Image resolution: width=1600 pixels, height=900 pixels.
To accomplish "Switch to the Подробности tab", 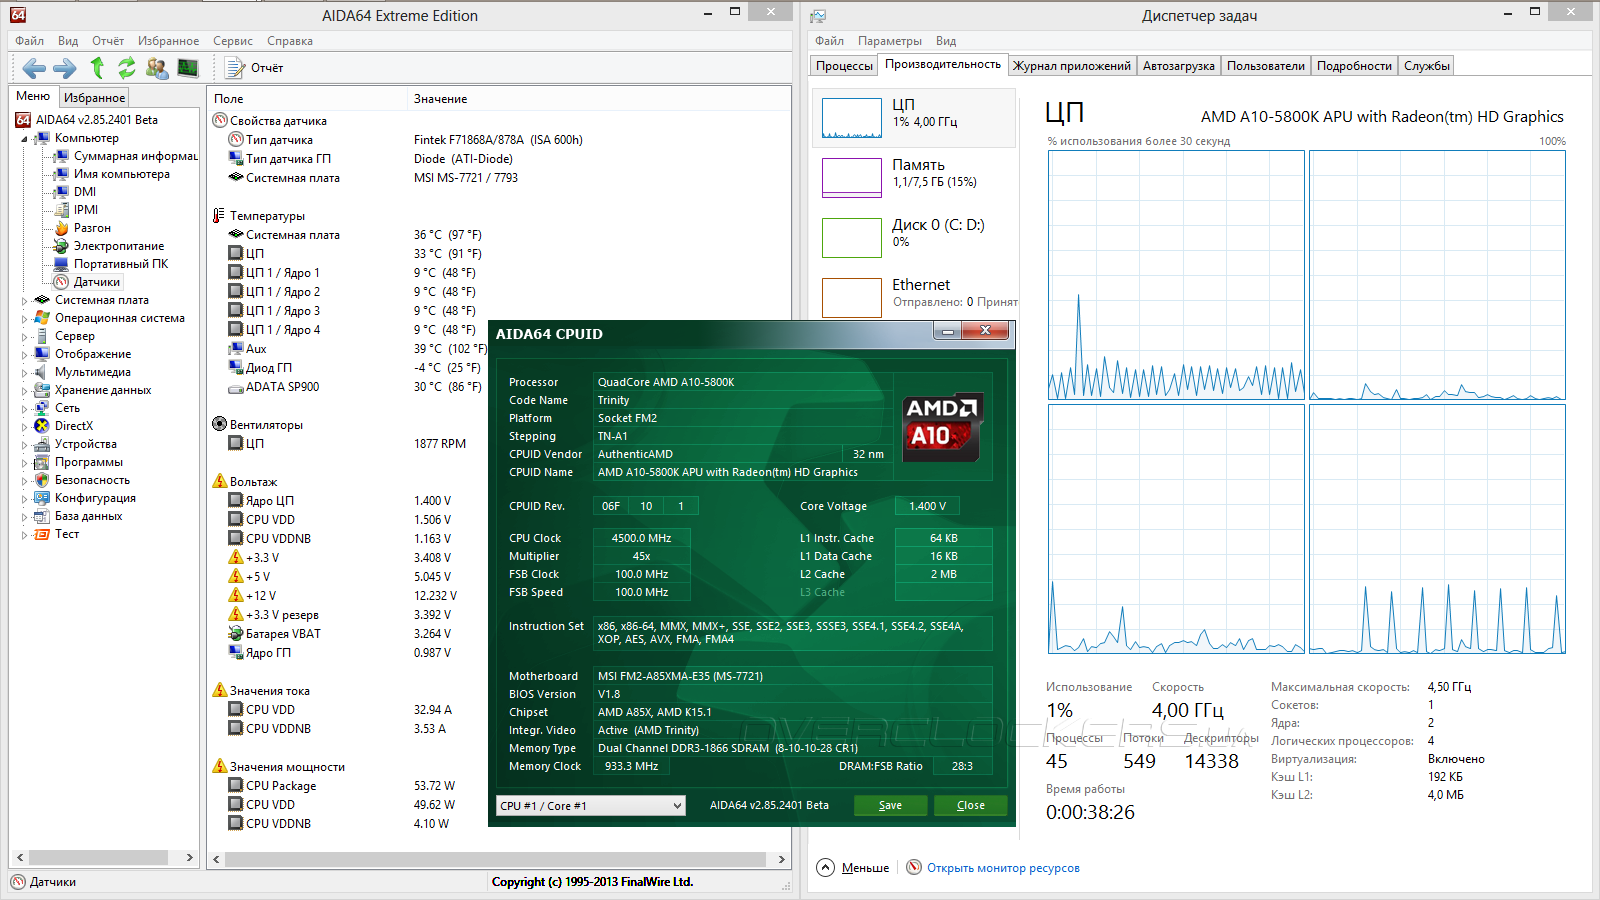I will [1354, 66].
